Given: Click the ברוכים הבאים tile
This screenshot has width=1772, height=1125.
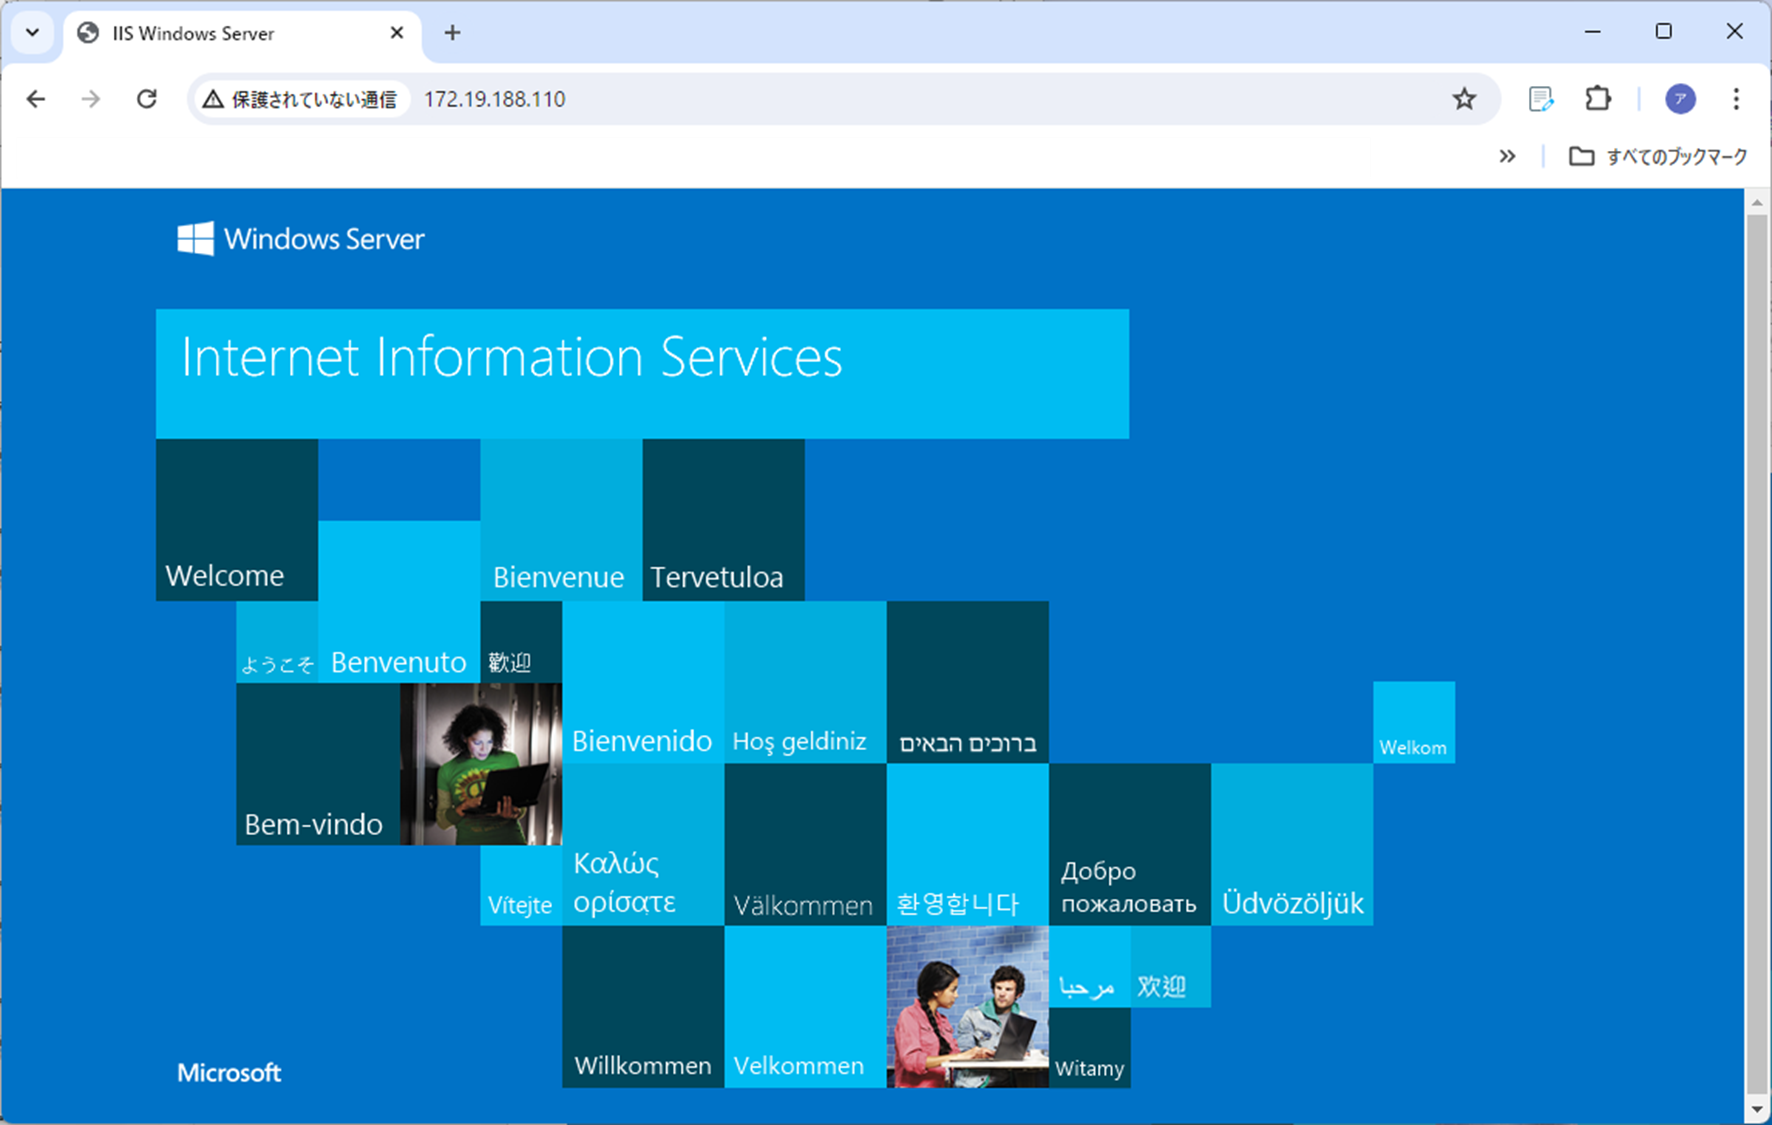Looking at the screenshot, I should (967, 682).
